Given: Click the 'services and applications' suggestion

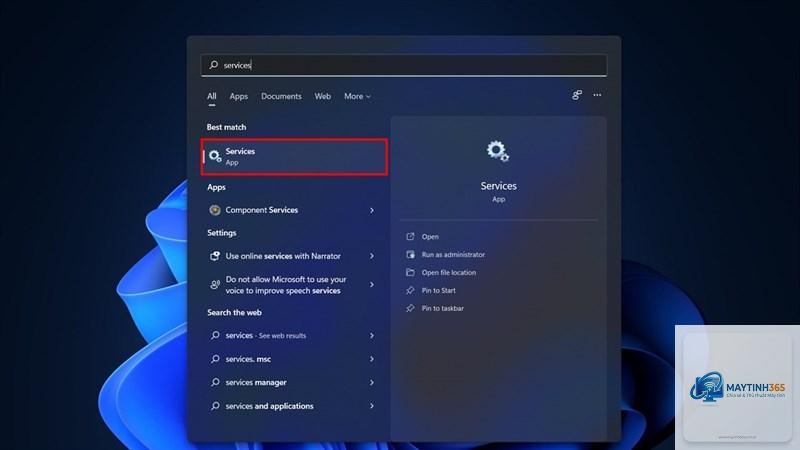Looking at the screenshot, I should pos(292,406).
